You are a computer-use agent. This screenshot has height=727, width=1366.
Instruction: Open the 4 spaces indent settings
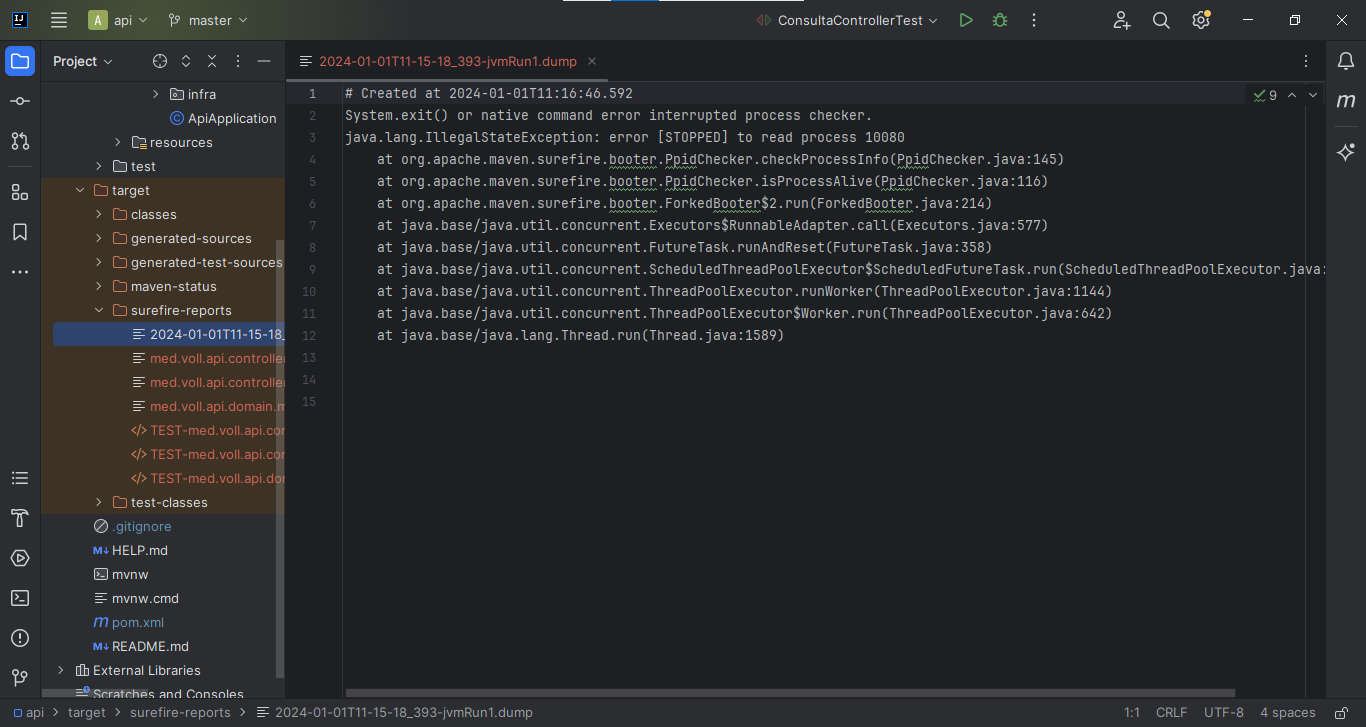click(x=1287, y=713)
